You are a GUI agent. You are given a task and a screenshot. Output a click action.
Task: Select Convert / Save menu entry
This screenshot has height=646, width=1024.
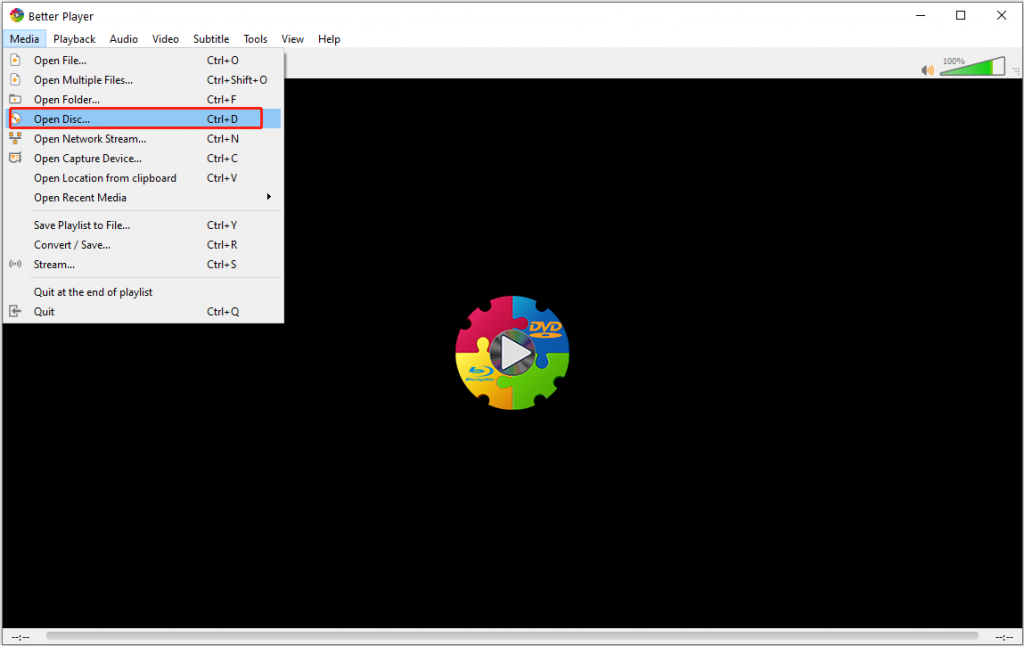tap(72, 245)
